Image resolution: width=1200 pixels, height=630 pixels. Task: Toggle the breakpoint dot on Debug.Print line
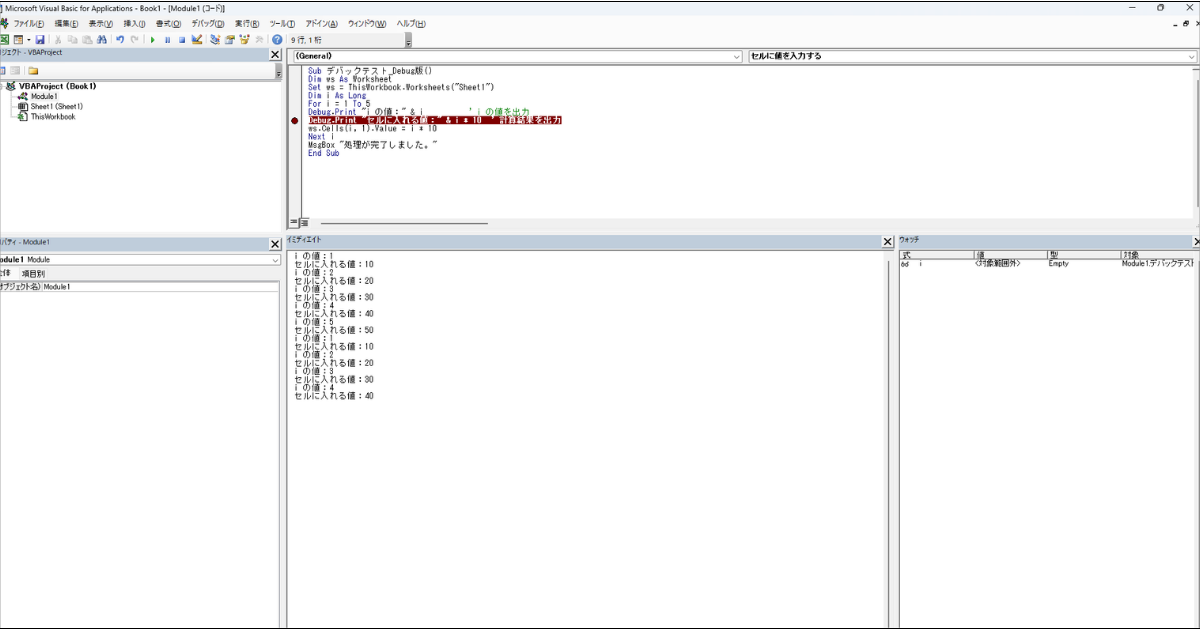[294, 120]
